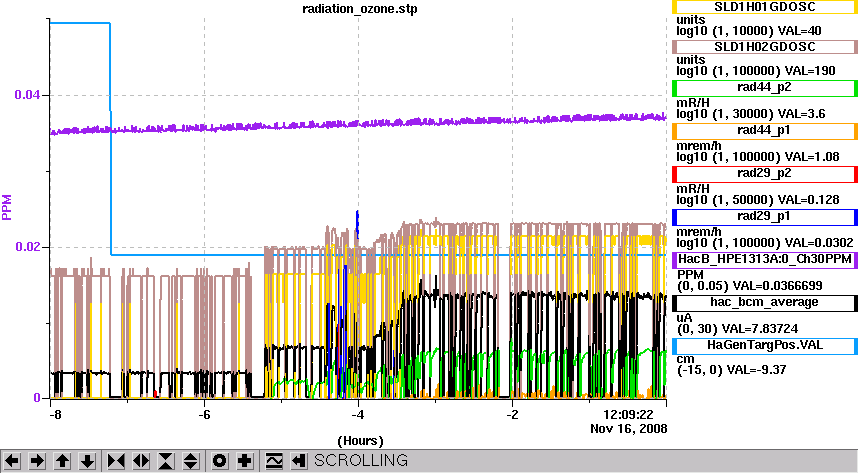Viewport: 858px width, 473px height.
Task: Click the 0.02 y-axis label
Action: pyautogui.click(x=27, y=247)
